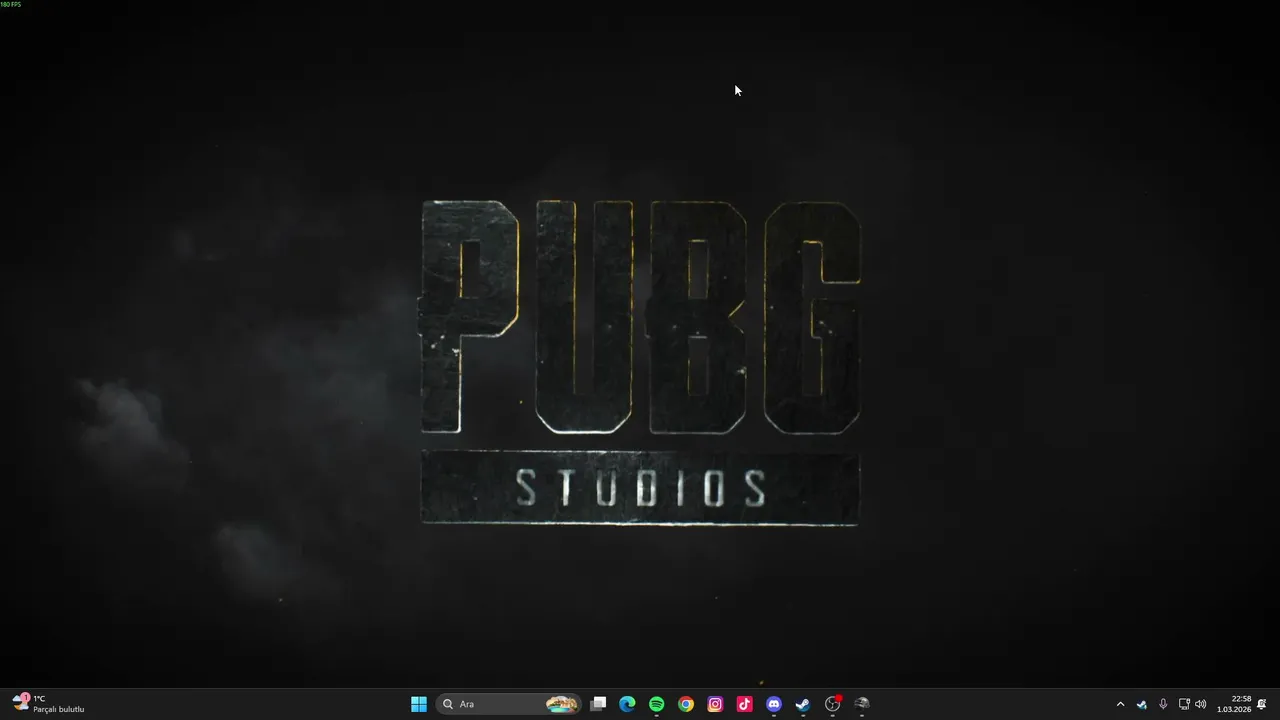Click Steam icon in system tray
The height and width of the screenshot is (720, 1280).
pyautogui.click(x=1142, y=704)
